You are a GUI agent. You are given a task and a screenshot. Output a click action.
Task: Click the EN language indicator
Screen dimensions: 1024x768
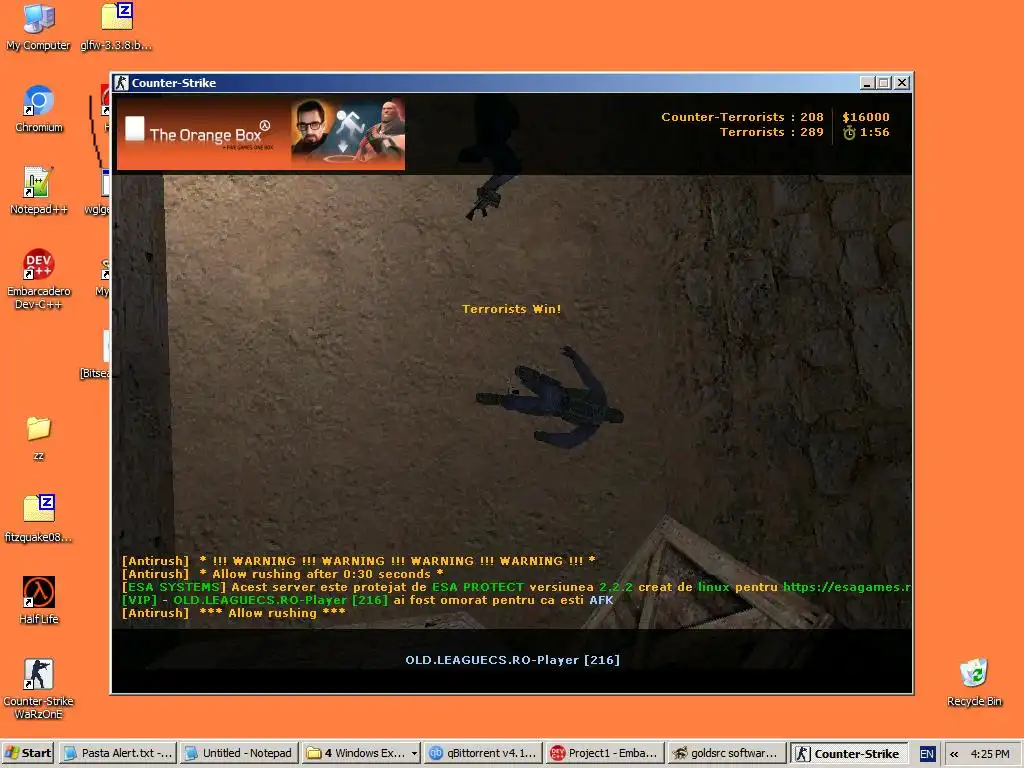[x=926, y=754]
